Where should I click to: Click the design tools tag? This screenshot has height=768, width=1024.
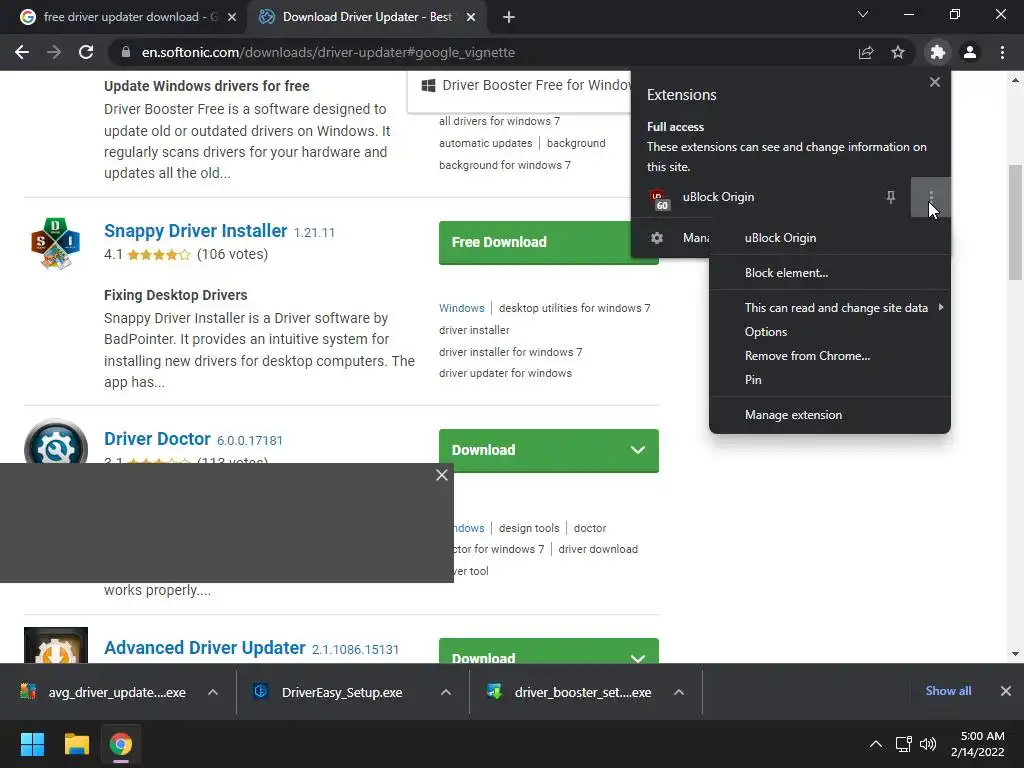click(x=529, y=528)
